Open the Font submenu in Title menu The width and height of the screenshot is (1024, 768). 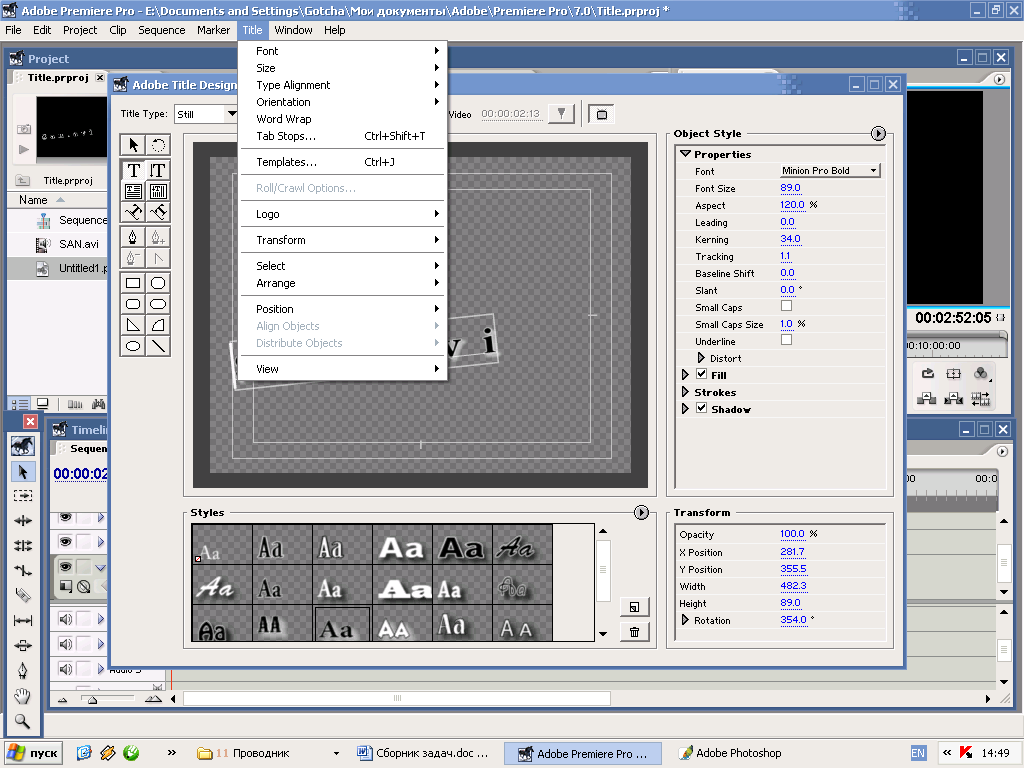[343, 51]
